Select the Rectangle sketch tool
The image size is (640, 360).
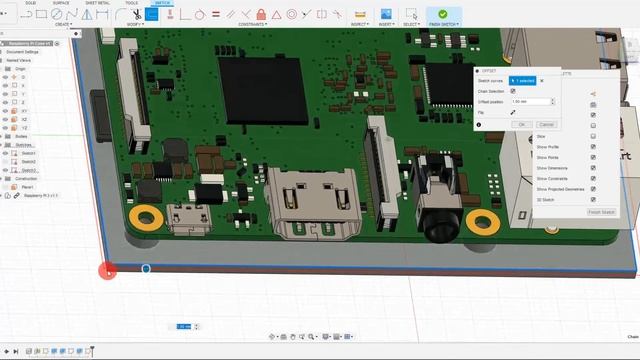[x=41, y=14]
